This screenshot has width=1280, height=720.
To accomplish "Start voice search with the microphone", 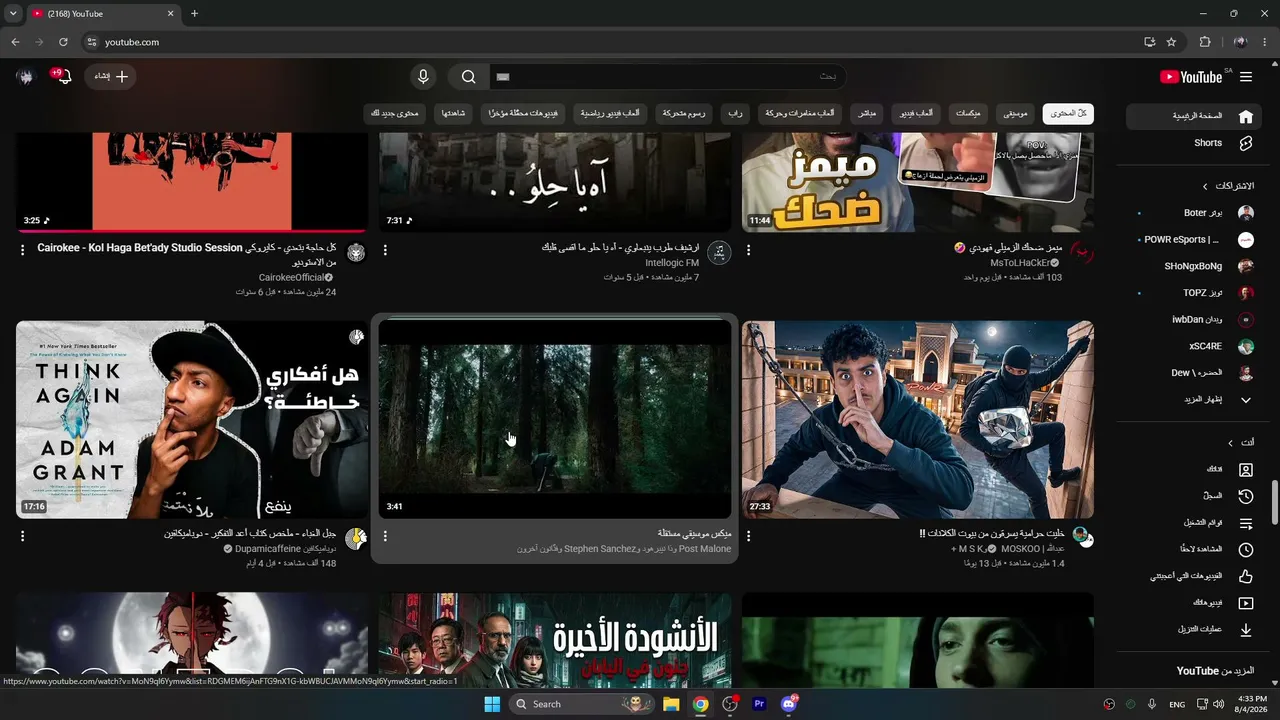I will [423, 77].
